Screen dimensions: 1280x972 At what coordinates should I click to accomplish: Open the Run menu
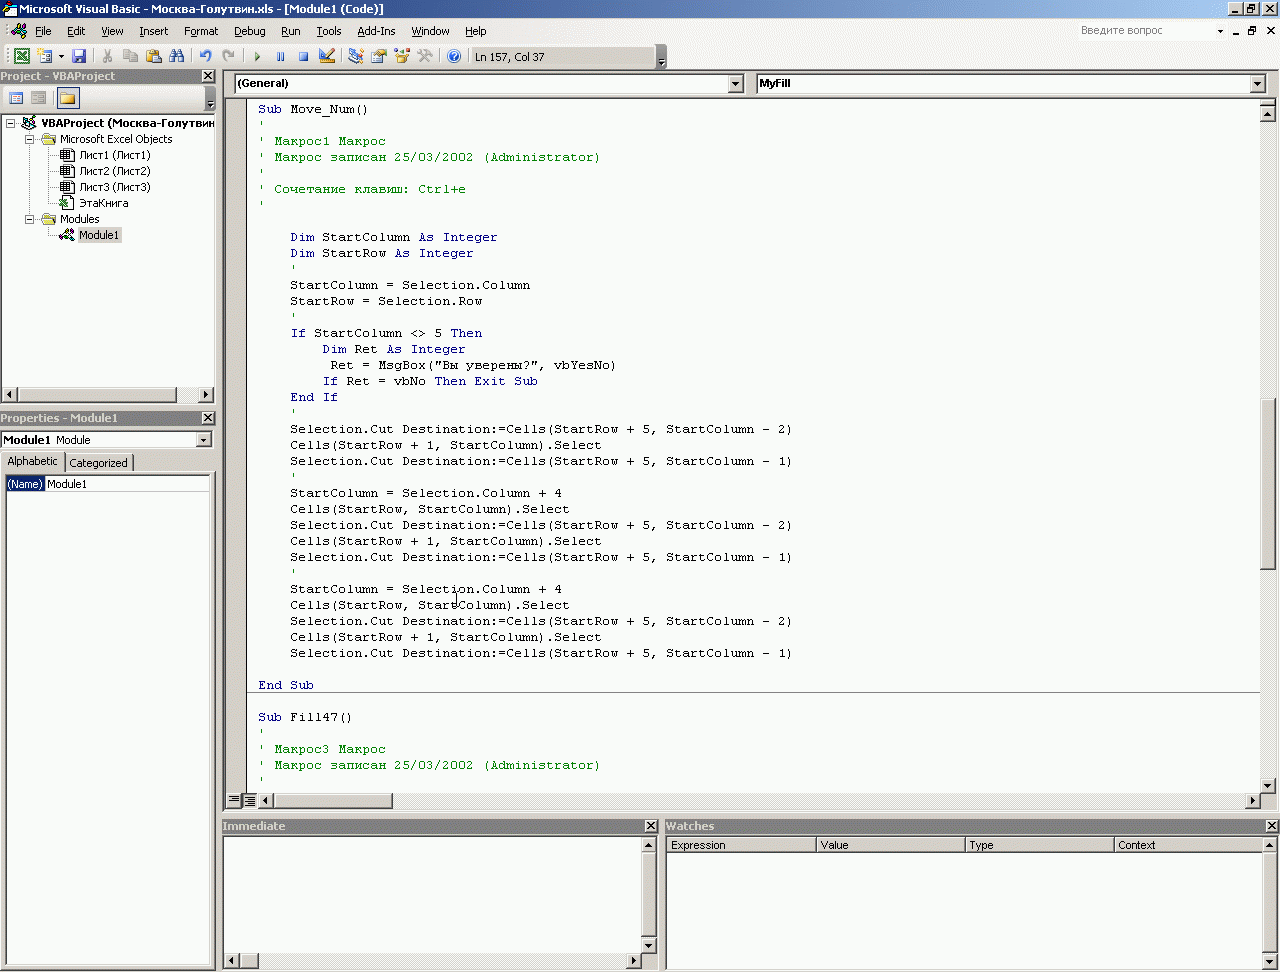(291, 31)
